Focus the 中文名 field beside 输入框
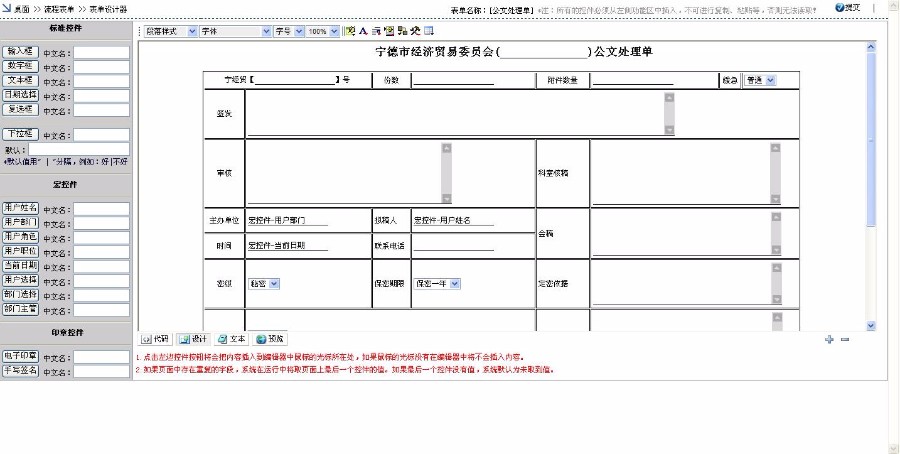Image resolution: width=900 pixels, height=454 pixels. 102,53
